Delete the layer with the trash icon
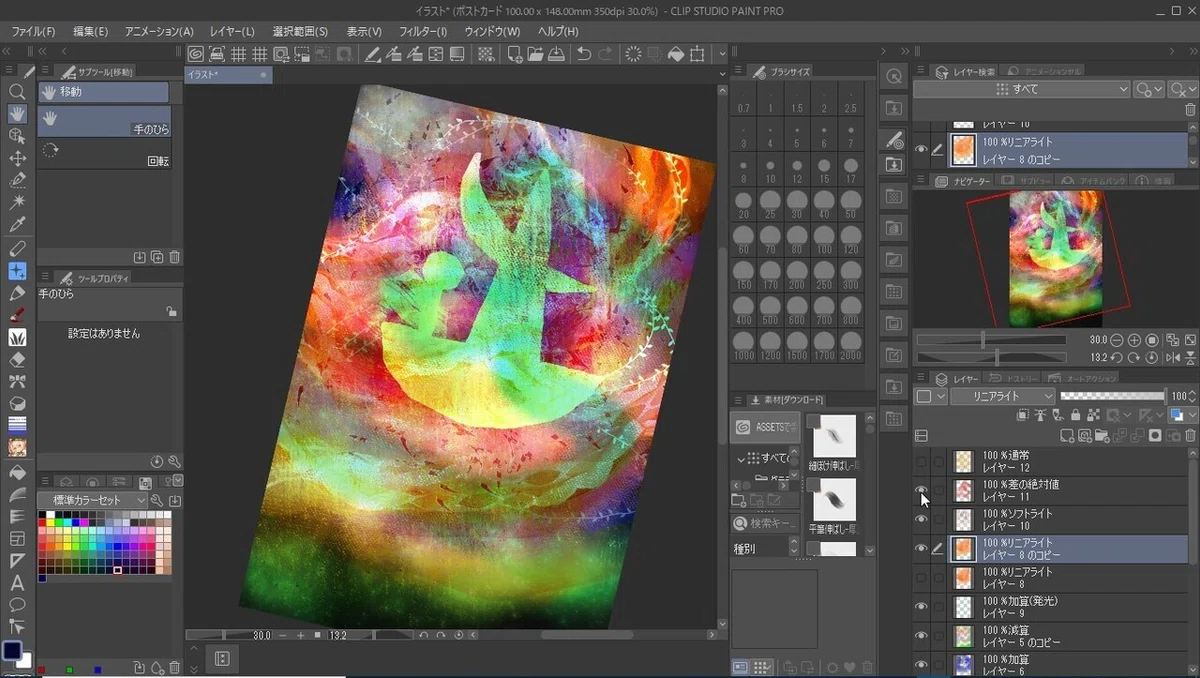The height and width of the screenshot is (678, 1200). (1190, 436)
